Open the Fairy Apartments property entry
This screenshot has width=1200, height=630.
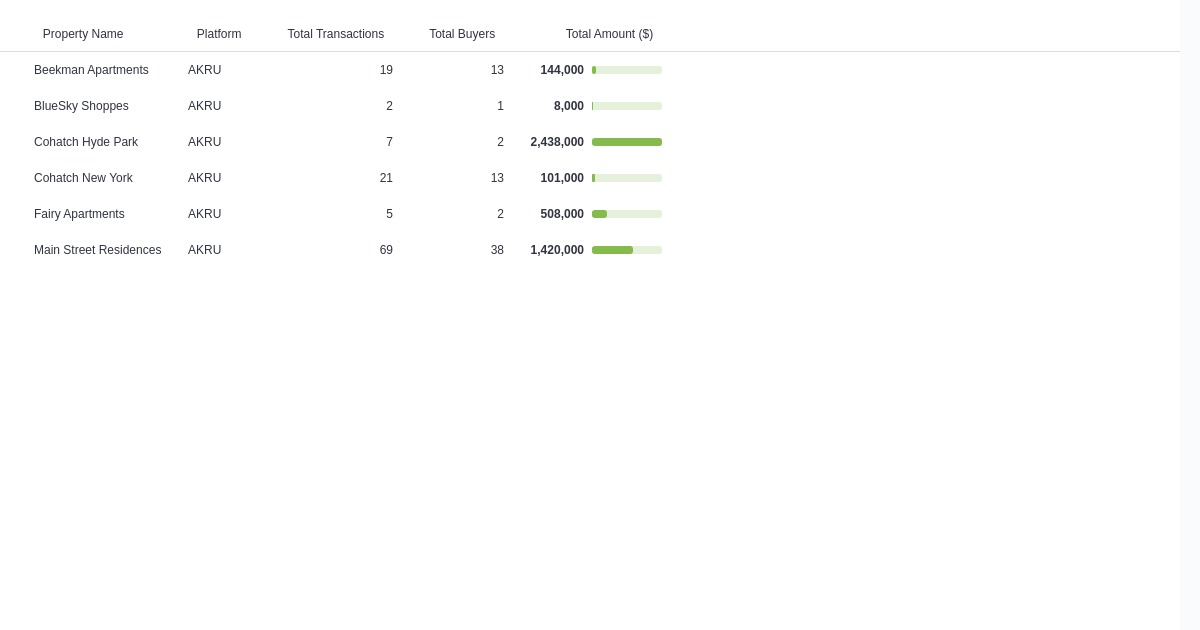pos(79,214)
